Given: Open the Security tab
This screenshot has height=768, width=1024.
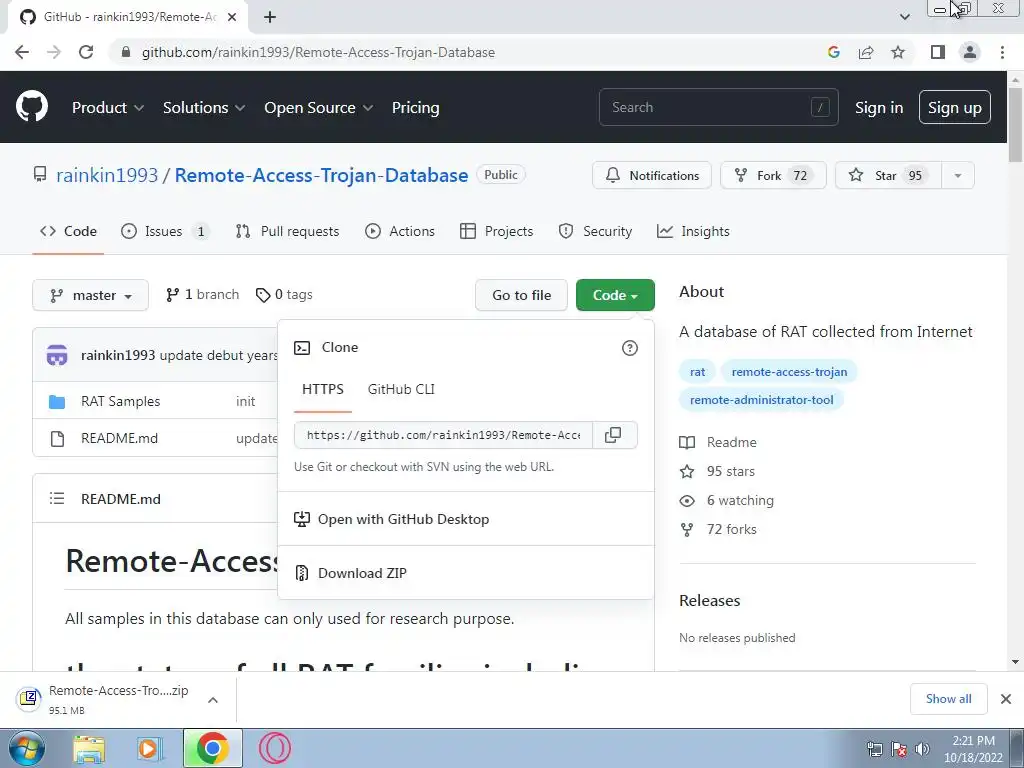Looking at the screenshot, I should tap(595, 231).
